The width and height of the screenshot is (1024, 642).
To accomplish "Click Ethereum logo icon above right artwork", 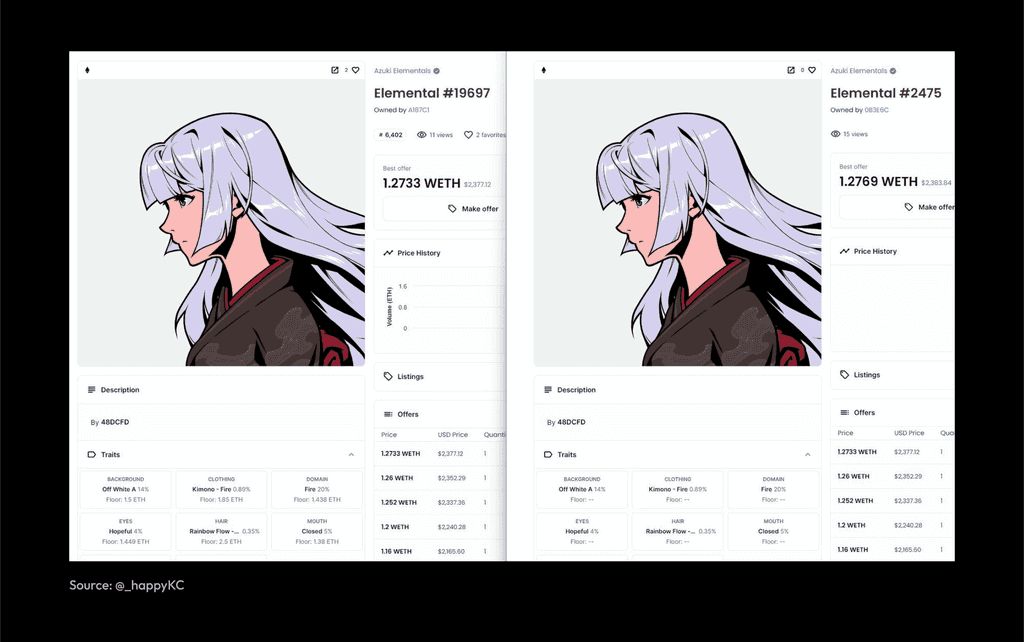I will coord(543,70).
